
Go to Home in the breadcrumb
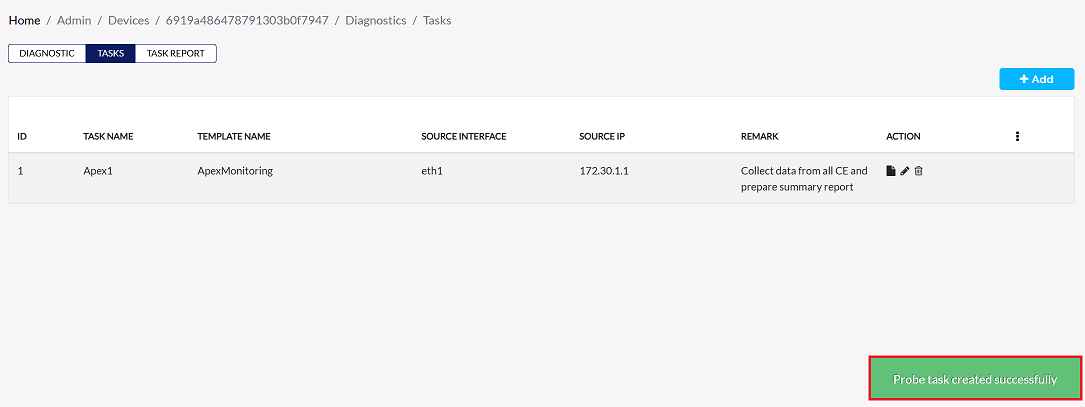pos(25,20)
